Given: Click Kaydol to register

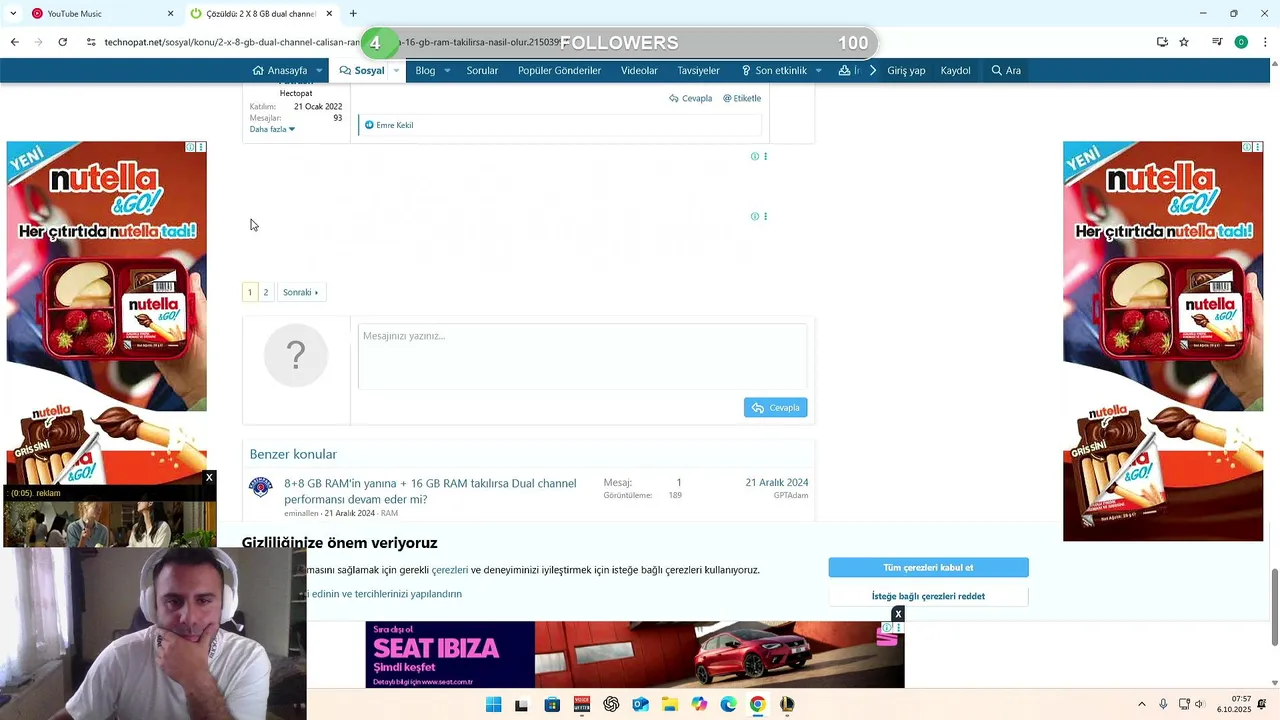Looking at the screenshot, I should [955, 70].
